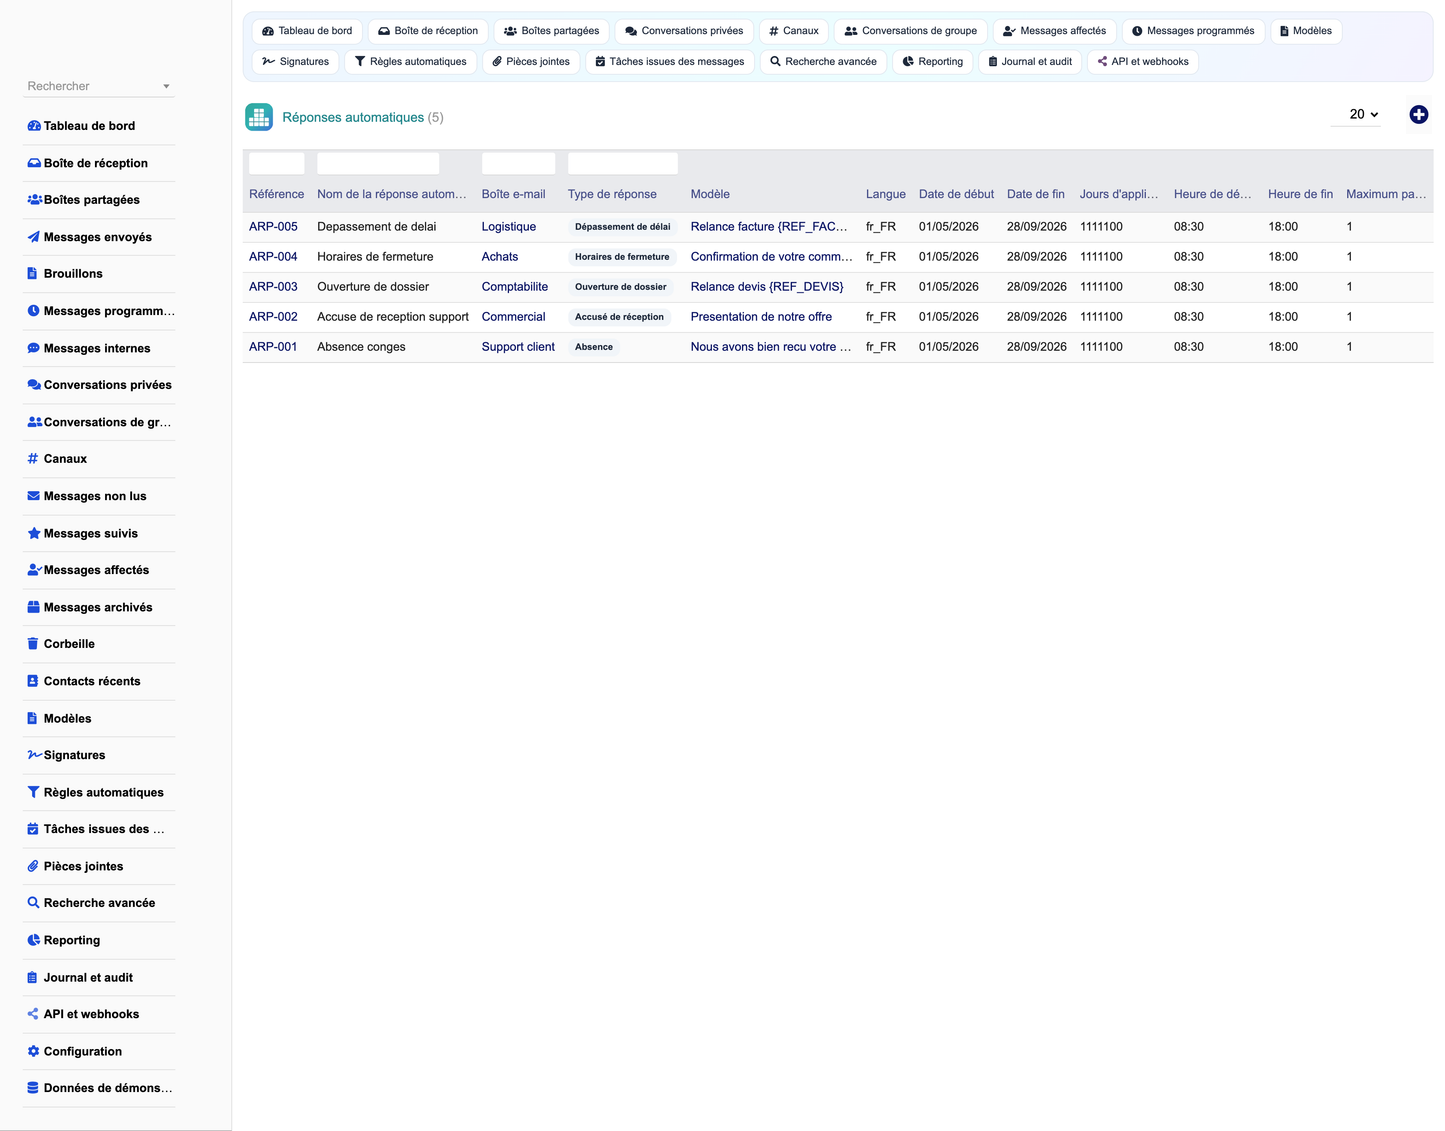The height and width of the screenshot is (1131, 1445).
Task: Click the API et webhooks share icon in sidebar
Action: tap(33, 1014)
